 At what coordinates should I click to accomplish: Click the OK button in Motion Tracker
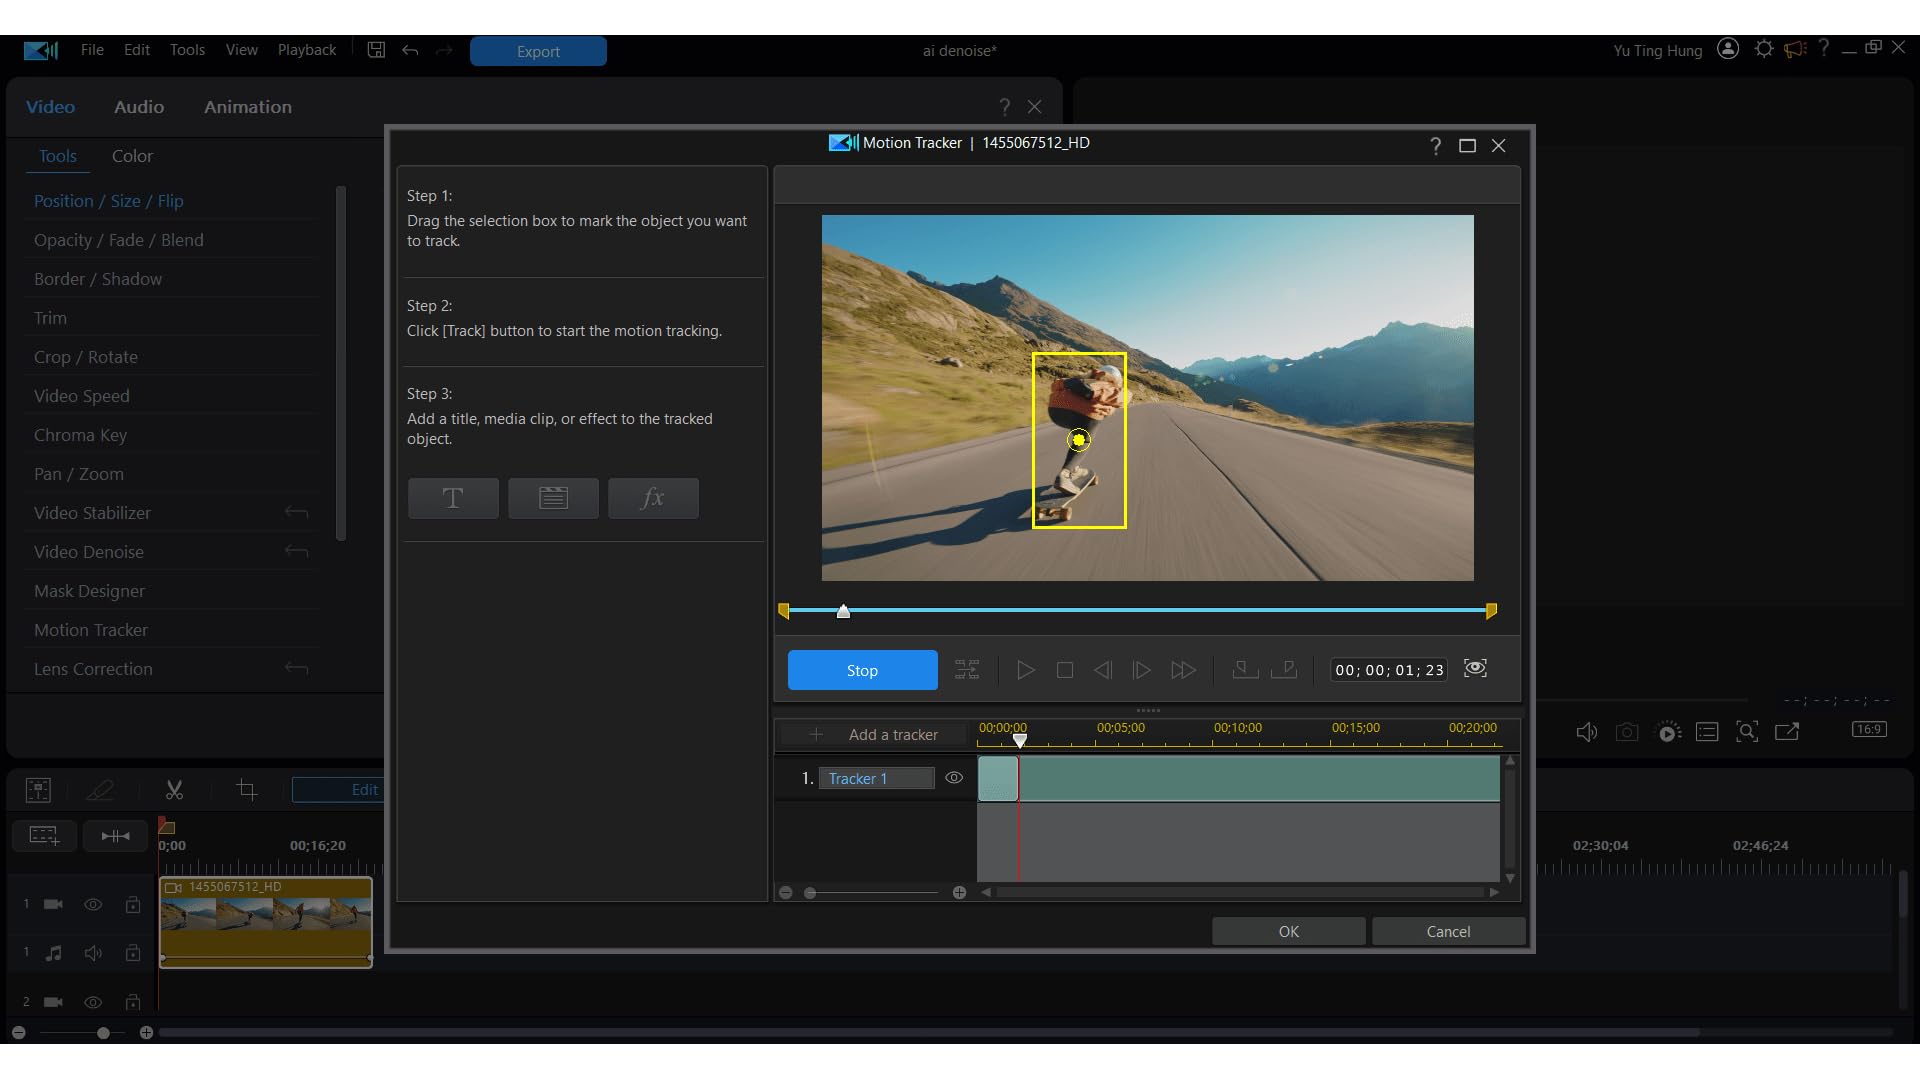1288,931
